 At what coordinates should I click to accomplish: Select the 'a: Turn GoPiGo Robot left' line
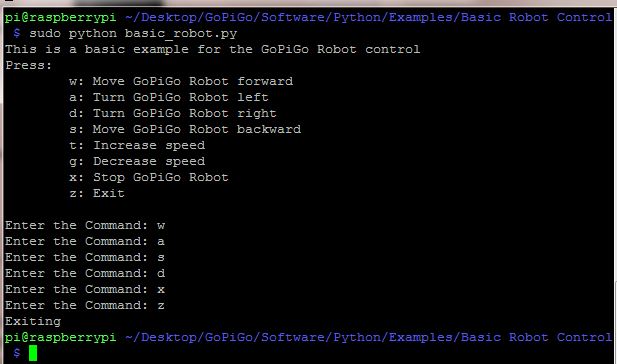[169, 97]
